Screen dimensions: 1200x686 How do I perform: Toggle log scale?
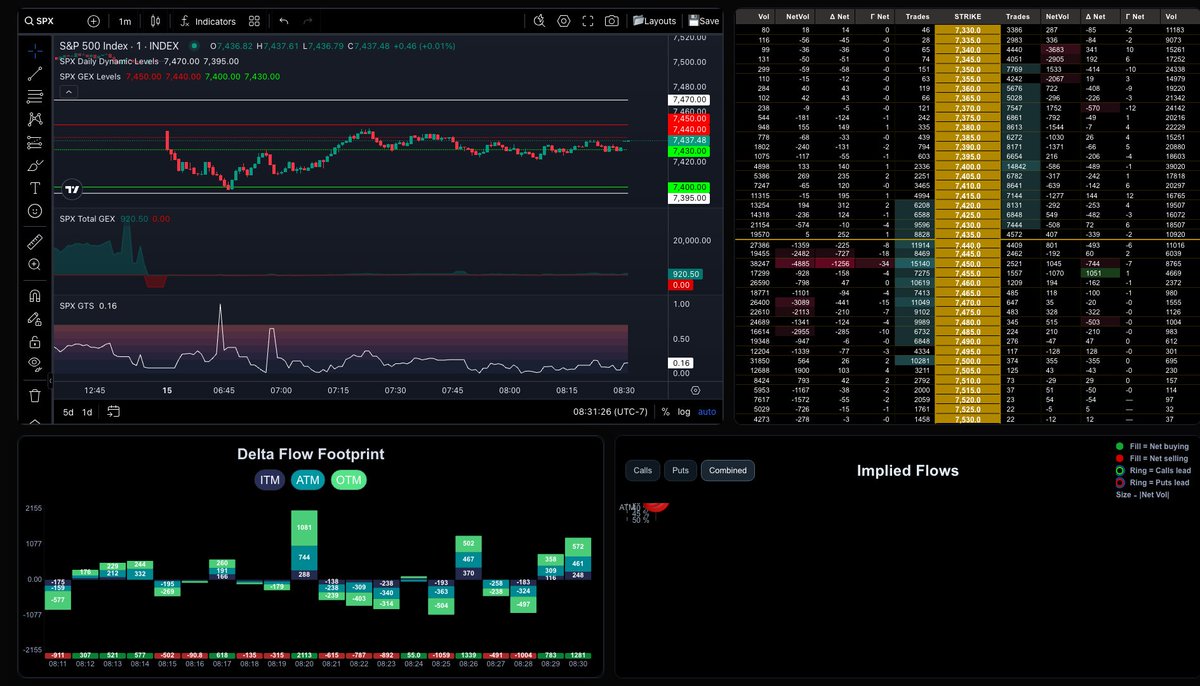click(684, 411)
